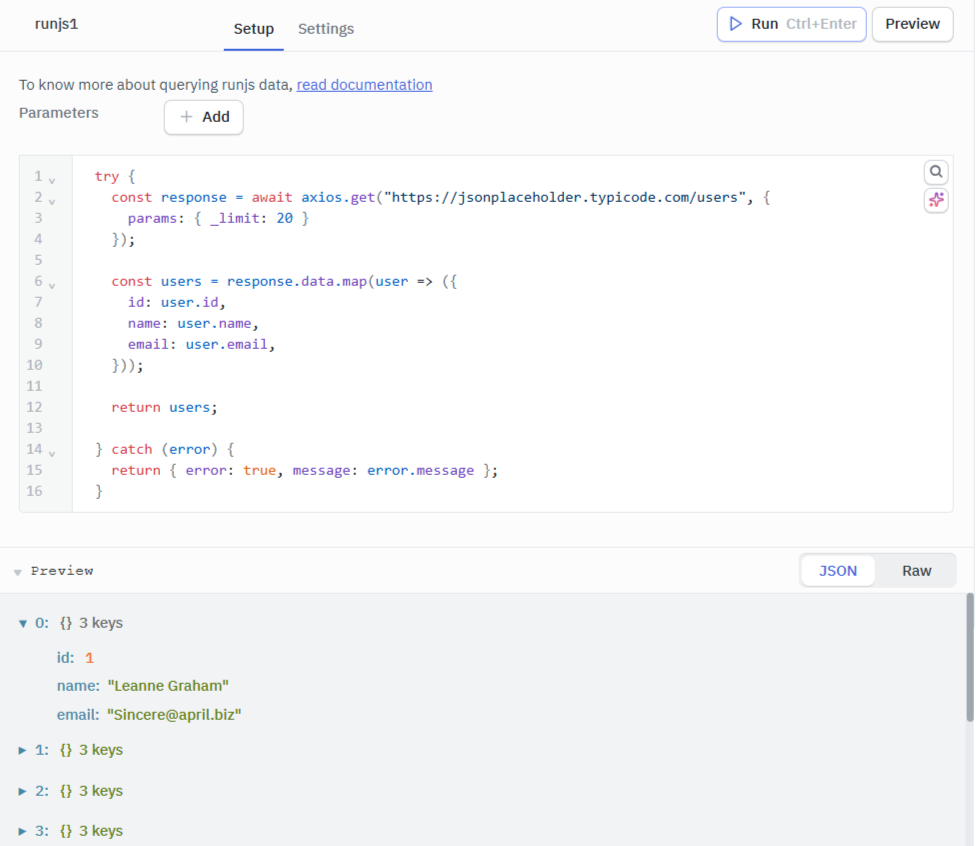Click the plus icon on Add
The image size is (976, 846).
(x=188, y=117)
